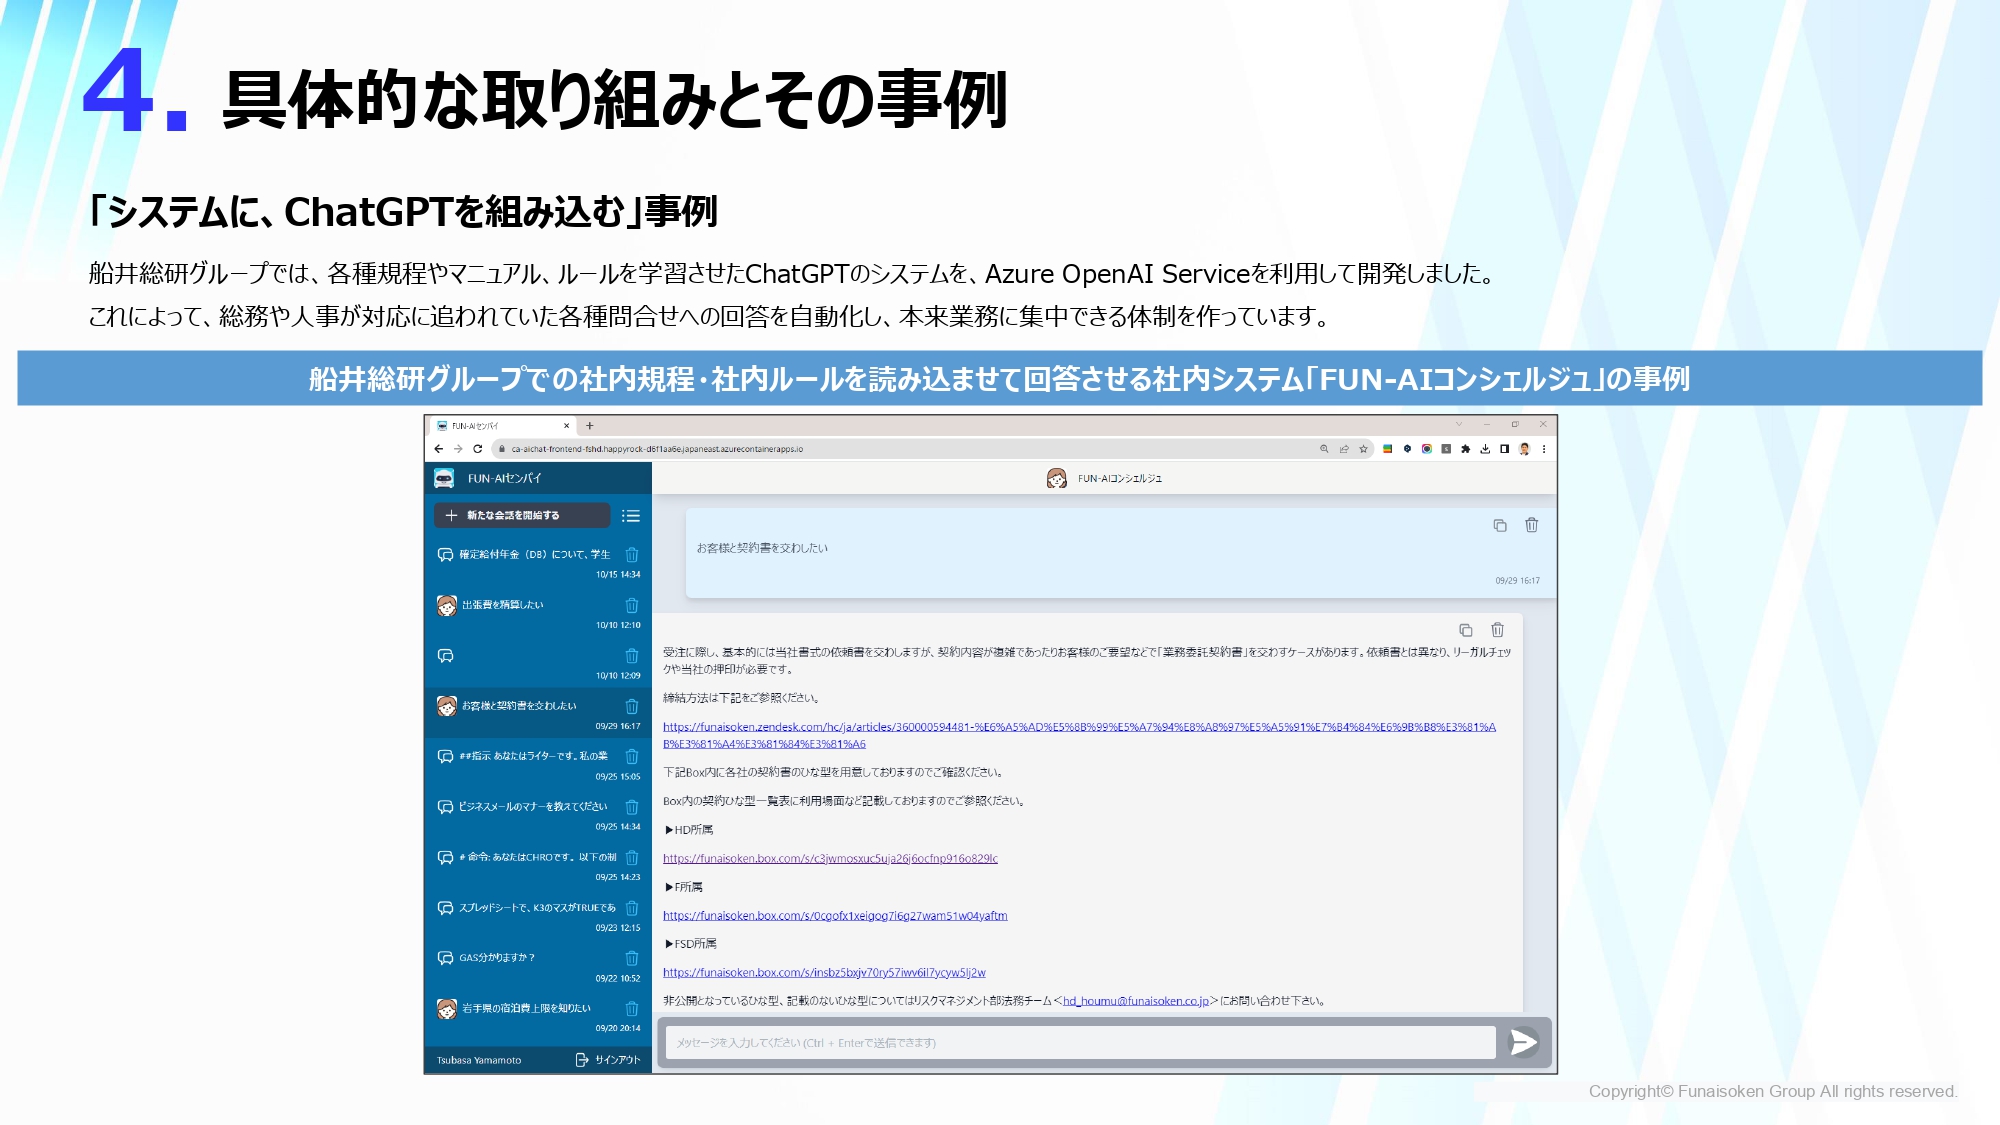Open the HD所属 box.com link
Image resolution: width=2000 pixels, height=1125 pixels.
coord(830,859)
